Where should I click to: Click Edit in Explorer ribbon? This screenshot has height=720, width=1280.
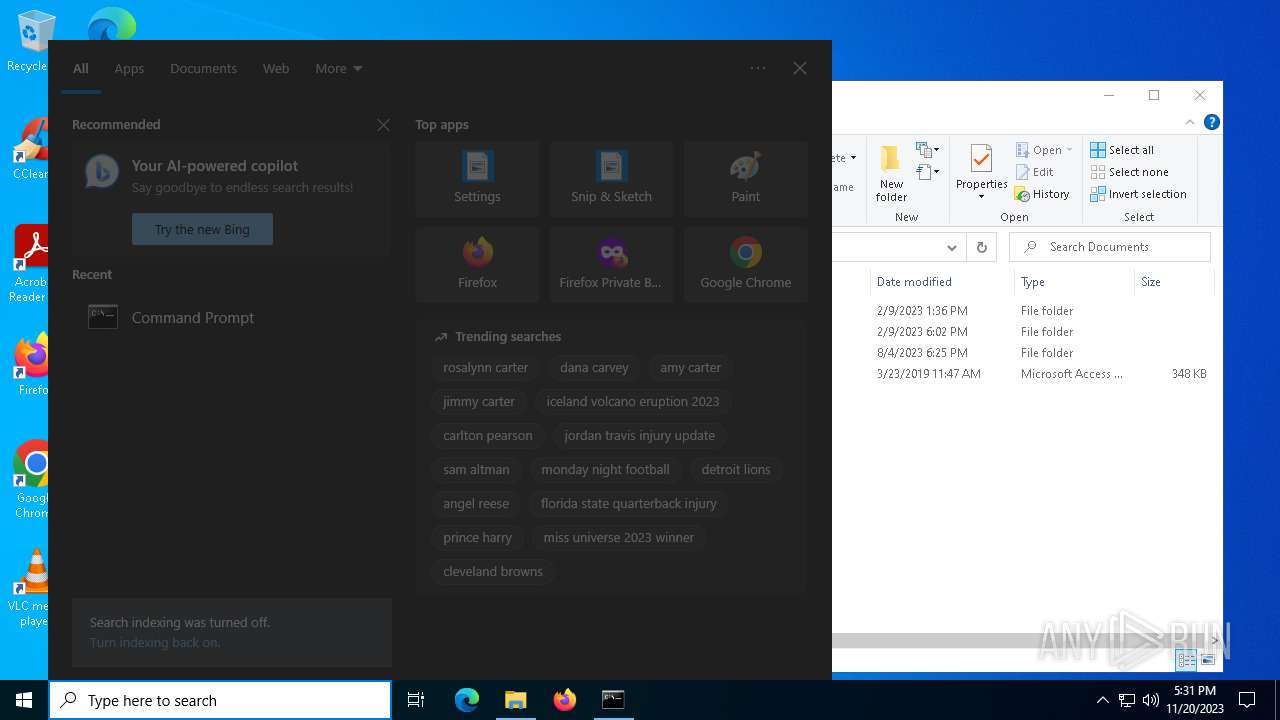pos(1035,172)
